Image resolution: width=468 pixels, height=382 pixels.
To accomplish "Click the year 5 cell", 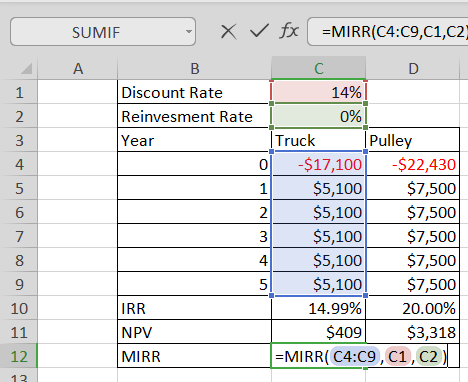I will point(195,284).
